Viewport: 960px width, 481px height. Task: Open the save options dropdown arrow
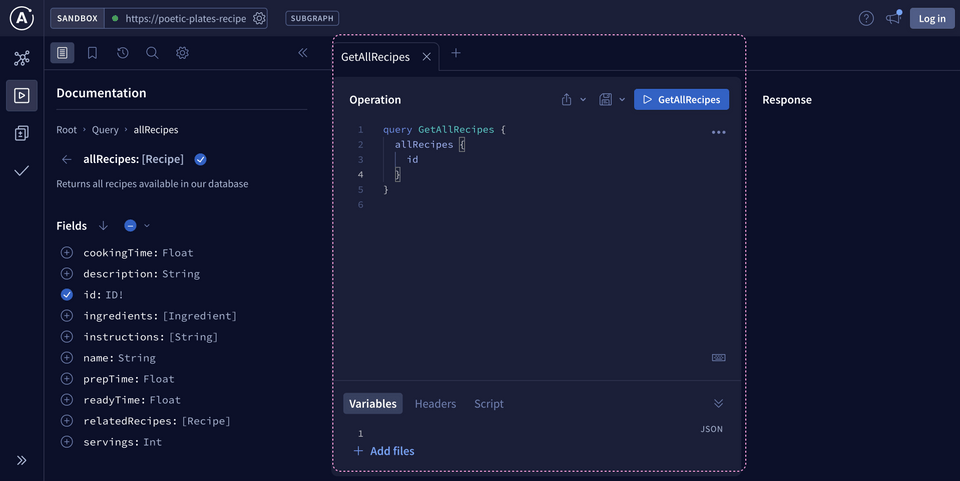click(x=622, y=99)
